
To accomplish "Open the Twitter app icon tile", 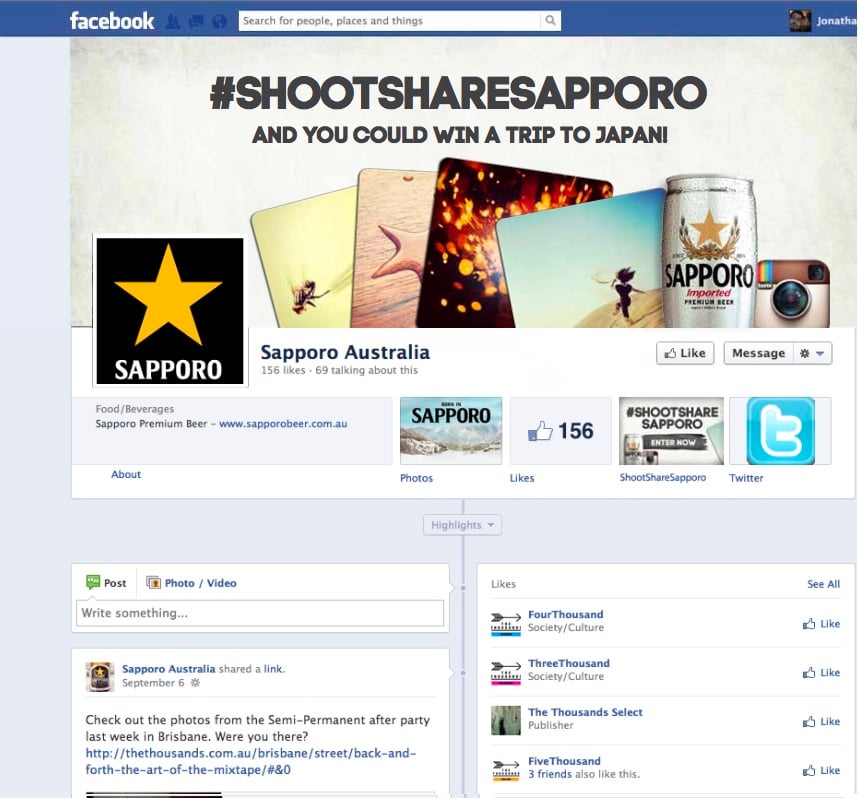I will pyautogui.click(x=780, y=431).
